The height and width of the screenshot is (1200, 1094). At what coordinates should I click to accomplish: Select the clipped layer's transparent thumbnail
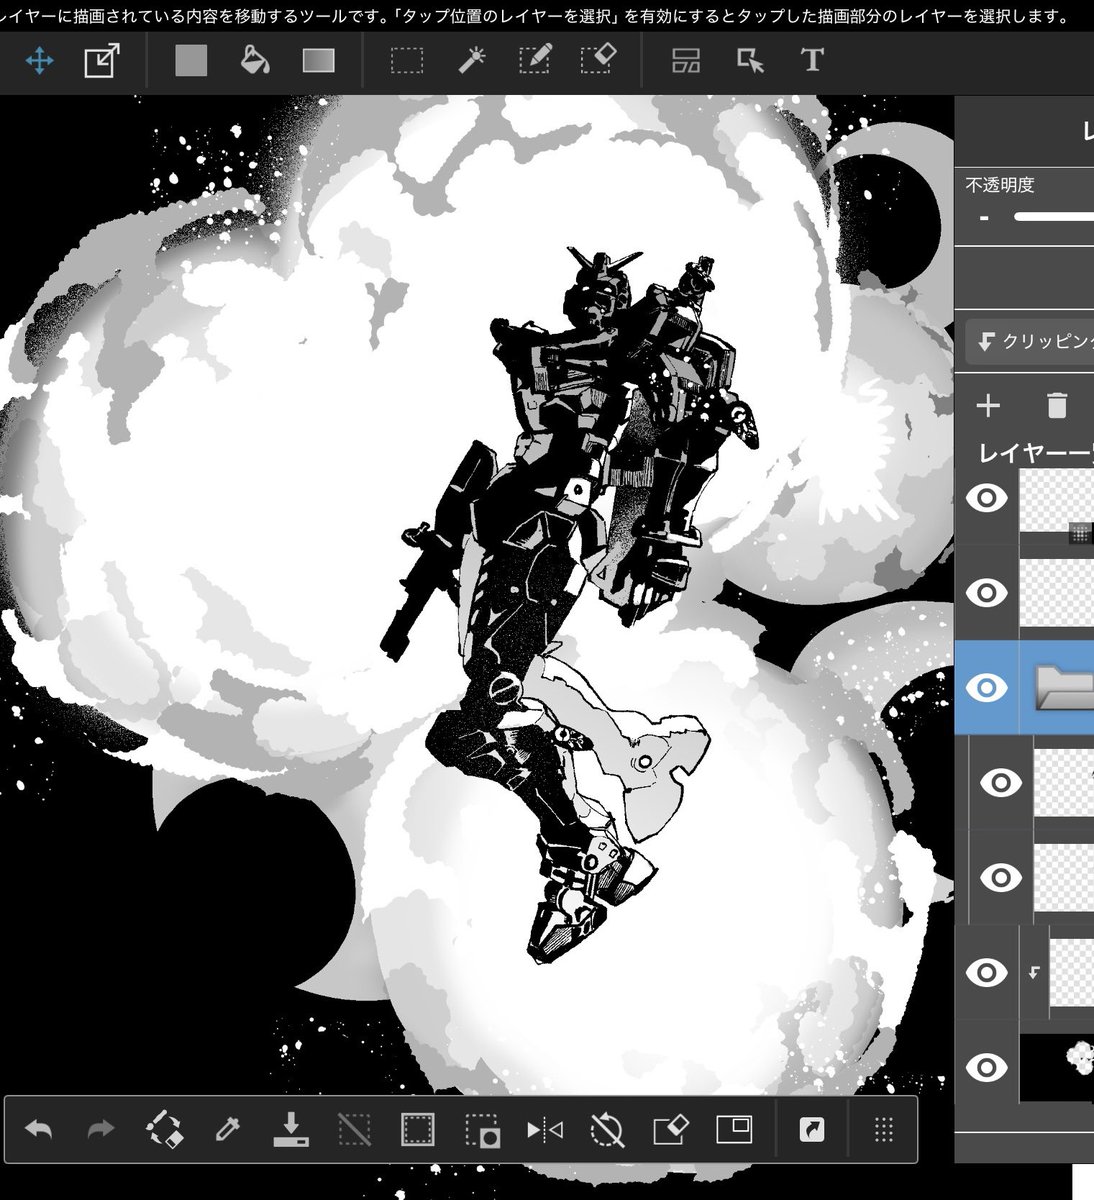(x=1071, y=972)
